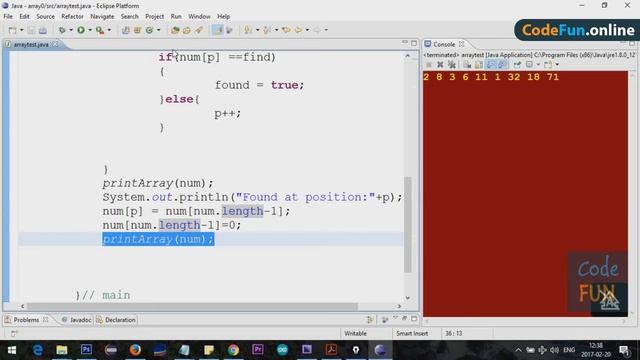Viewport: 640px width, 360px height.
Task: Click the editor horizontal scrollbar thumb
Action: [x=192, y=306]
